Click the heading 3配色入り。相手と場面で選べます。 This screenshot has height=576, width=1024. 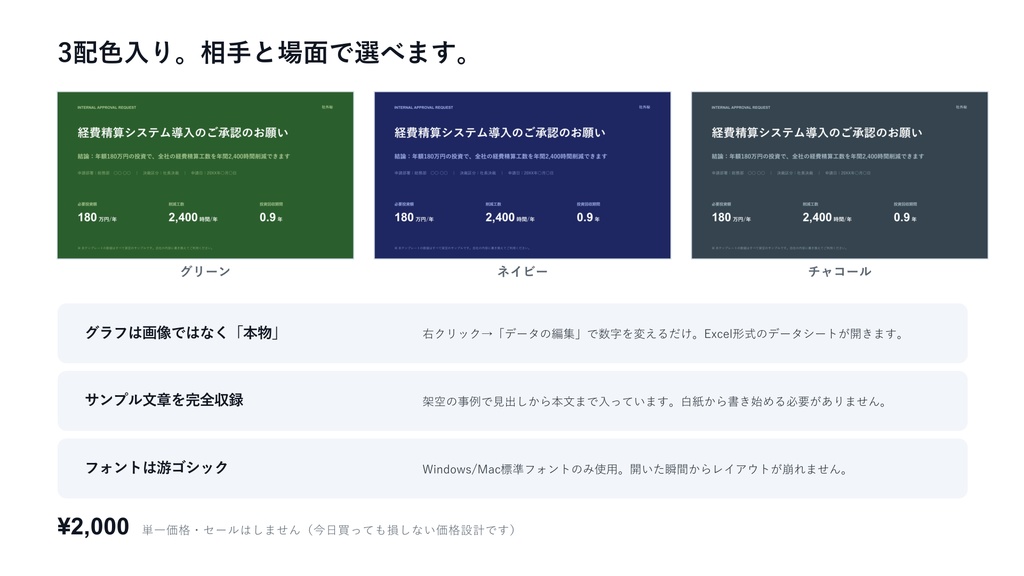(x=264, y=52)
